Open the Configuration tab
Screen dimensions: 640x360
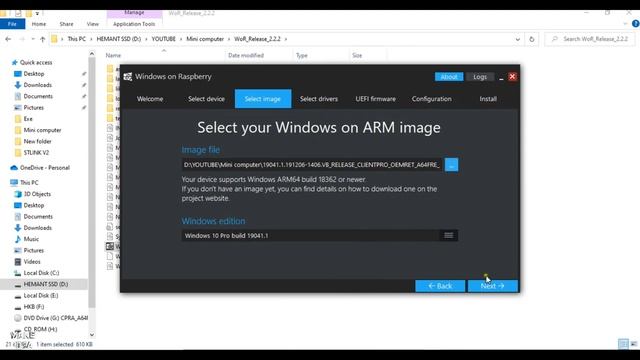432,99
